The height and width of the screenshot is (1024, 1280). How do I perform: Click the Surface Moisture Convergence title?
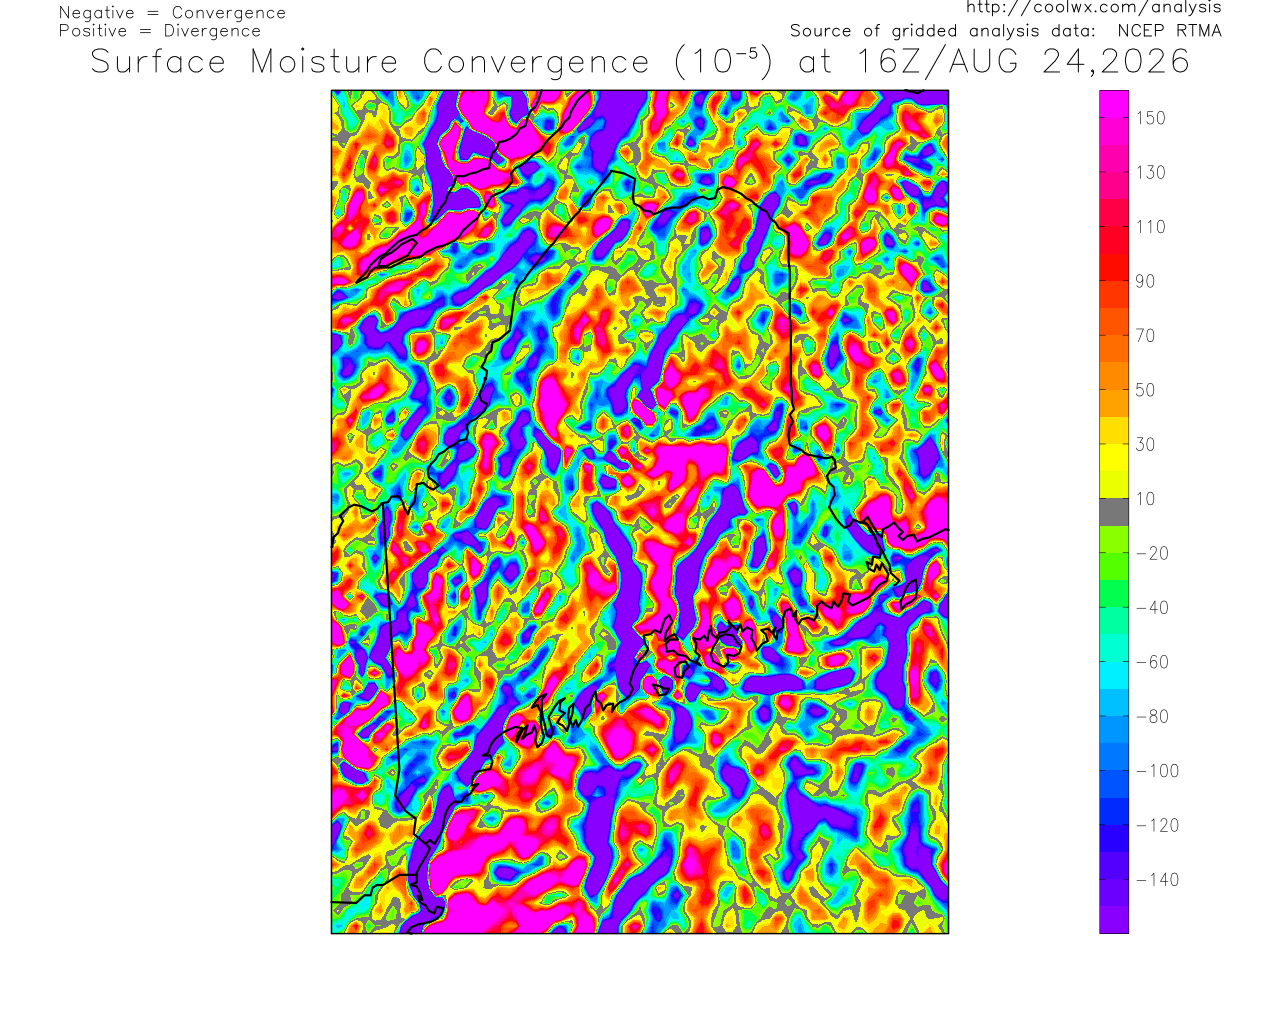(x=370, y=62)
